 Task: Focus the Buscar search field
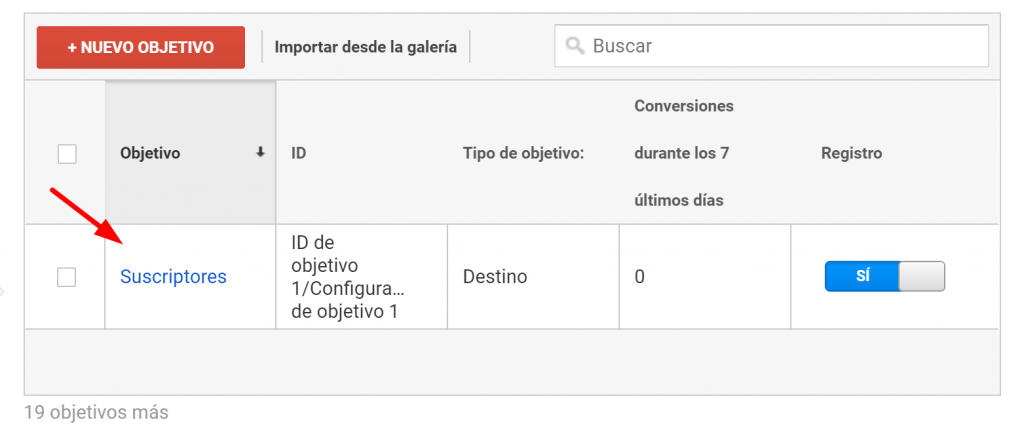coord(780,46)
